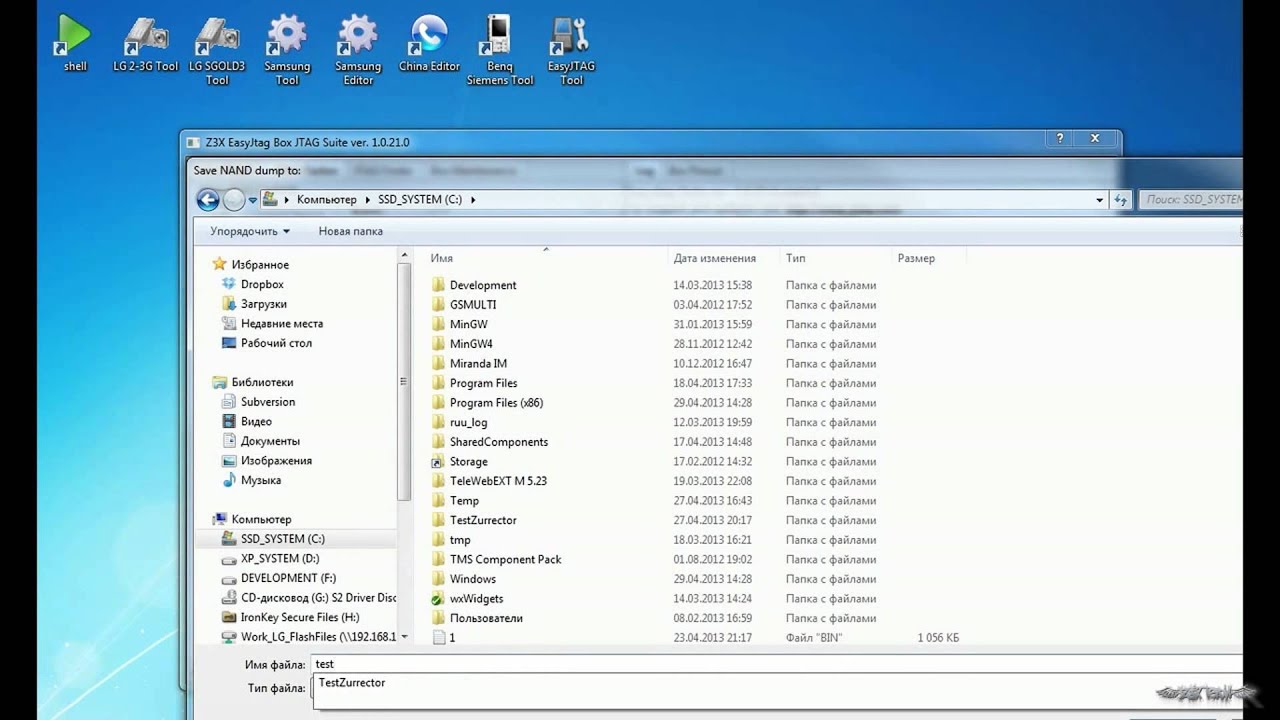
Task: Select IronKey Secure Files (H:) drive
Action: click(300, 617)
